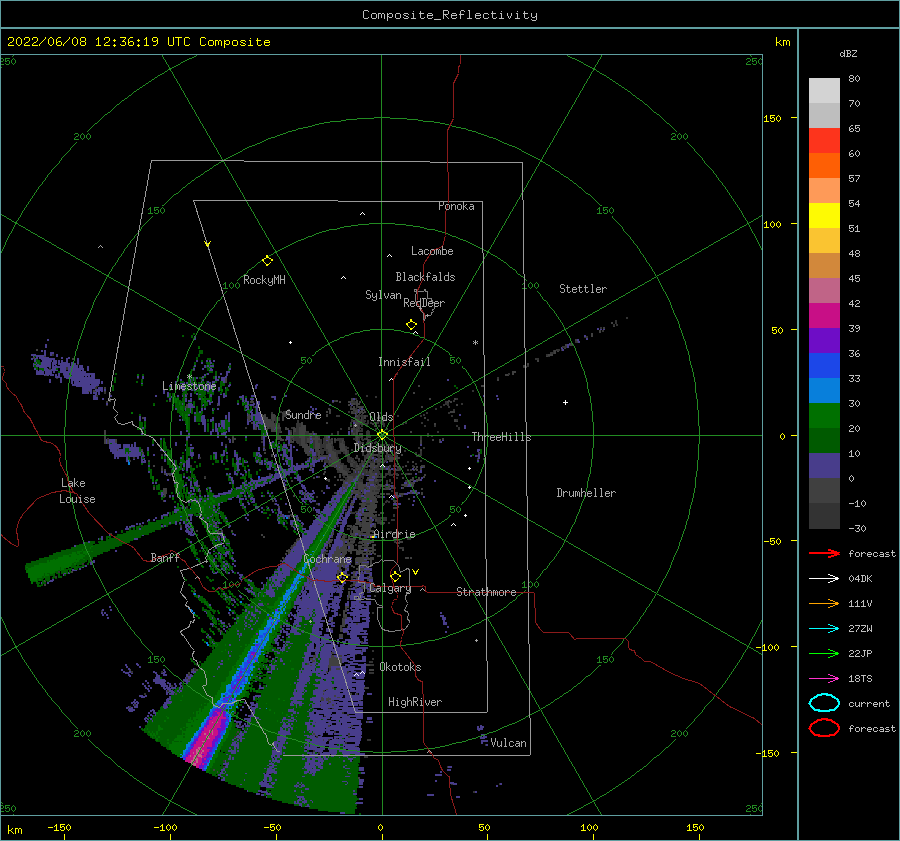
Task: Click the Cochrane label
Action: [327, 559]
